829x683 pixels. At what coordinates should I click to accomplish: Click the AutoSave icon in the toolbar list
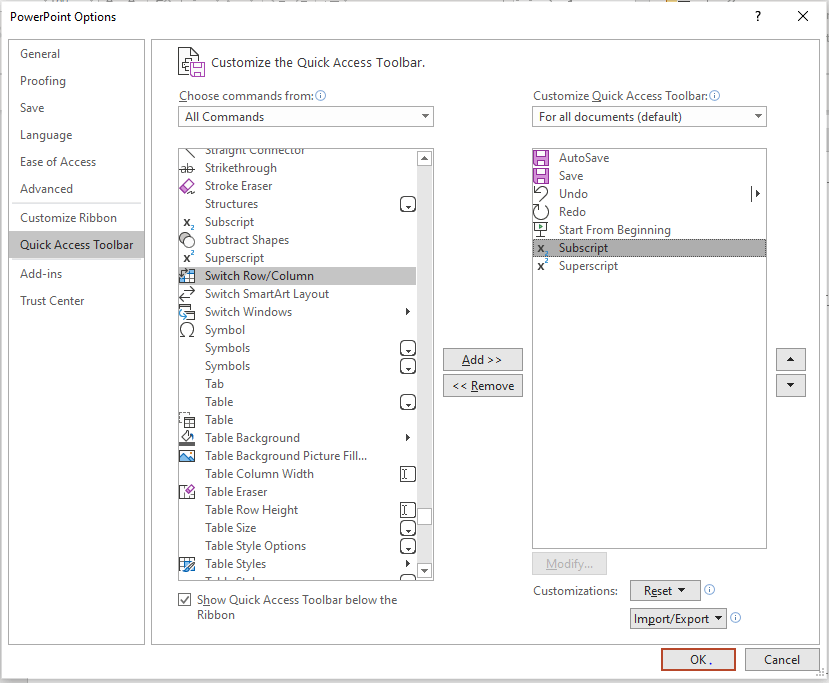click(541, 157)
